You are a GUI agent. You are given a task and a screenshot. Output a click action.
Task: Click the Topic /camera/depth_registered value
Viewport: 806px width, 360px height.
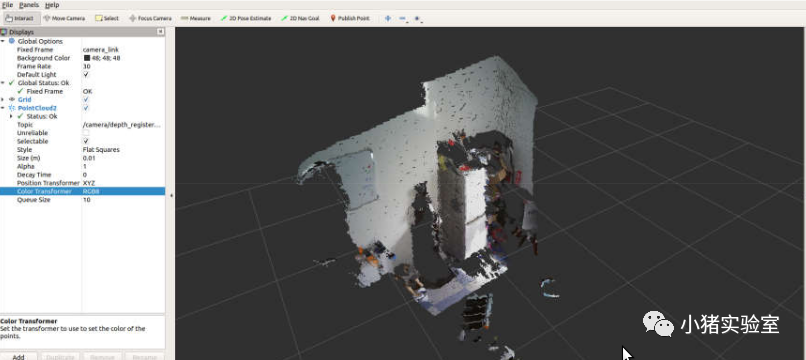tap(123, 124)
